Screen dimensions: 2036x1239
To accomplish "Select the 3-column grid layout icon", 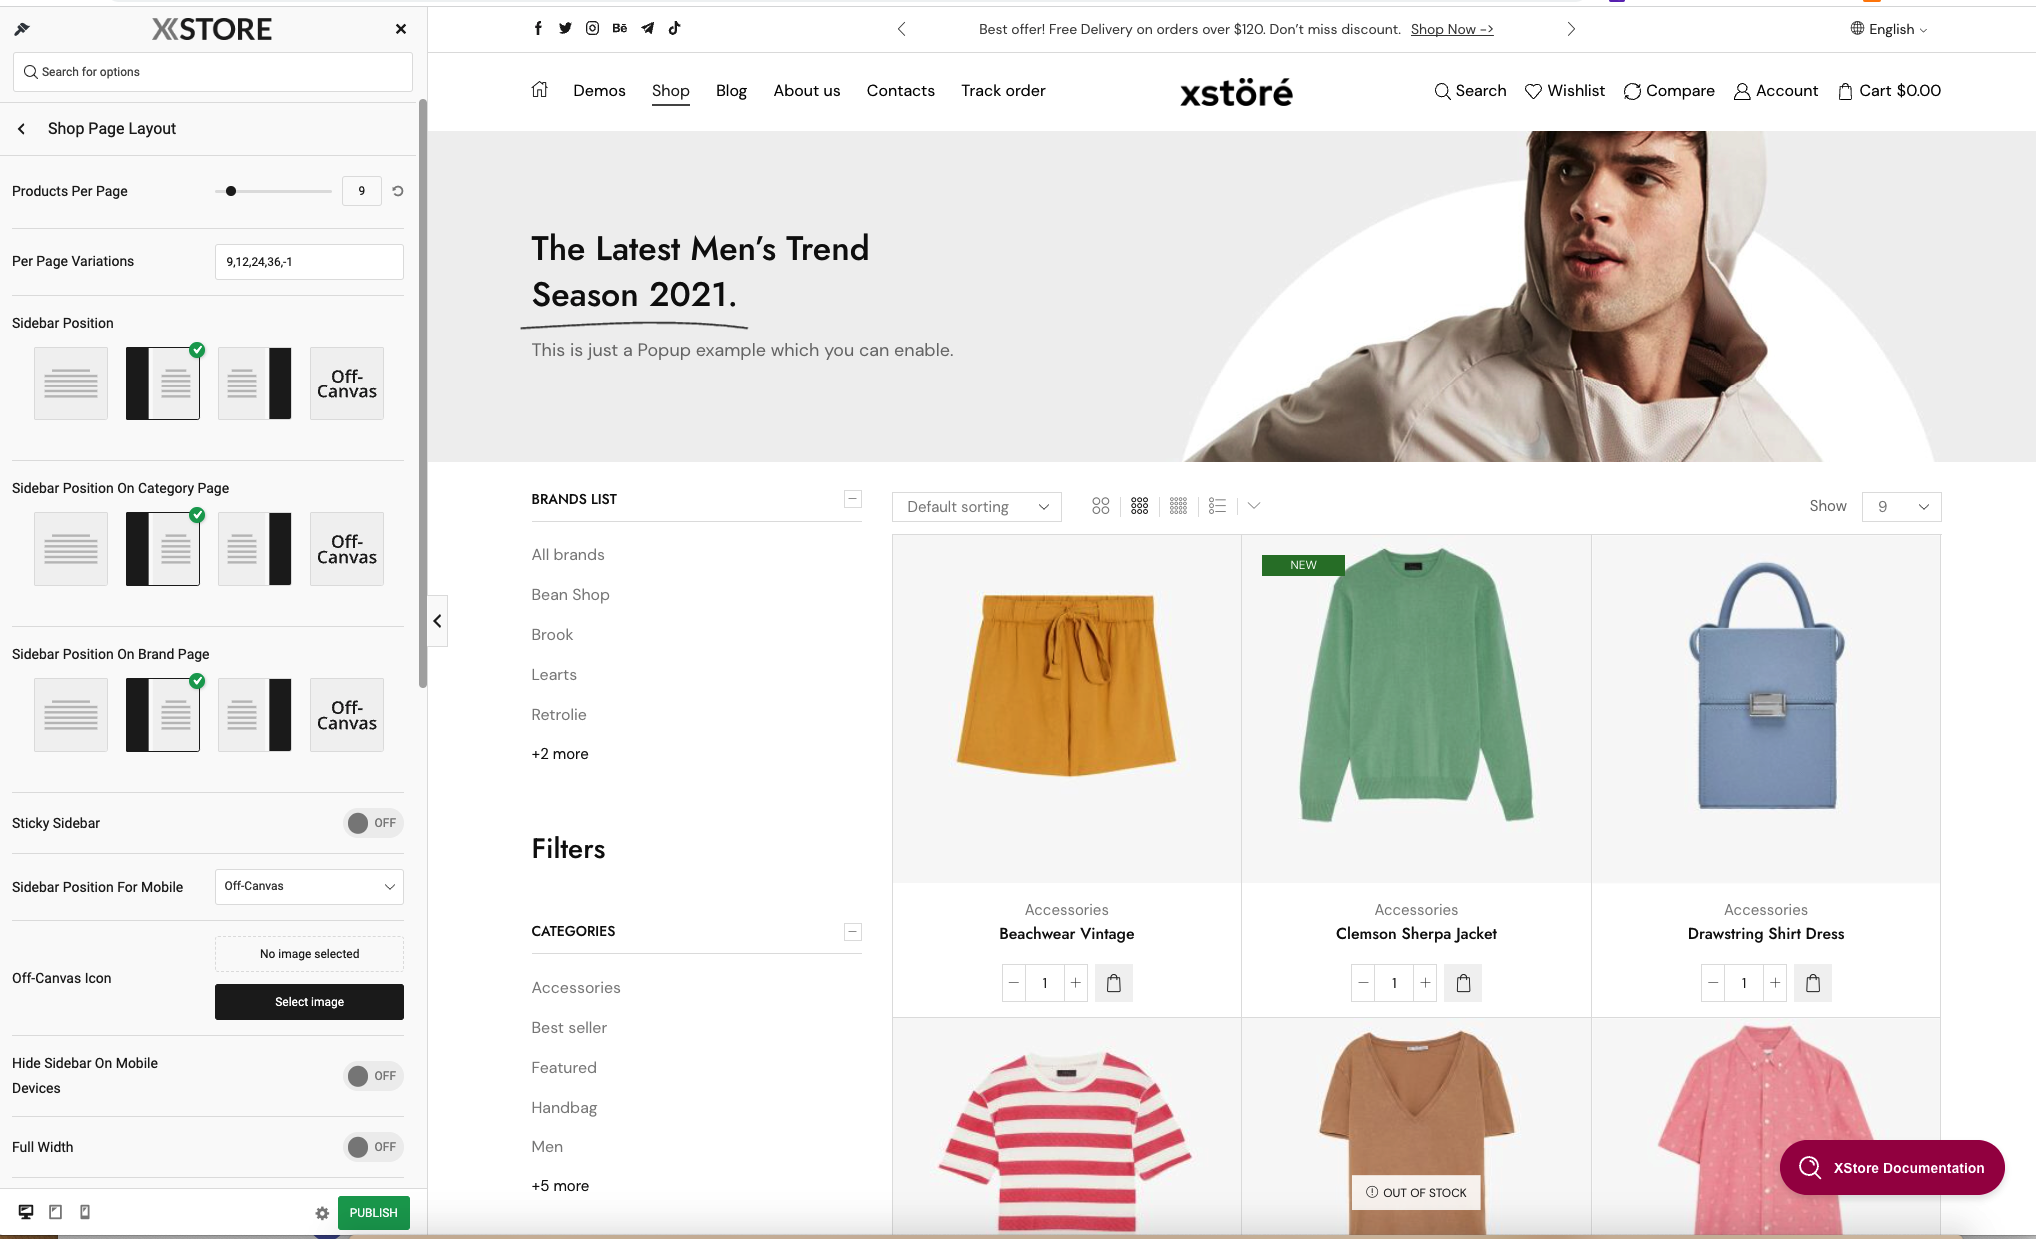I will pos(1139,505).
